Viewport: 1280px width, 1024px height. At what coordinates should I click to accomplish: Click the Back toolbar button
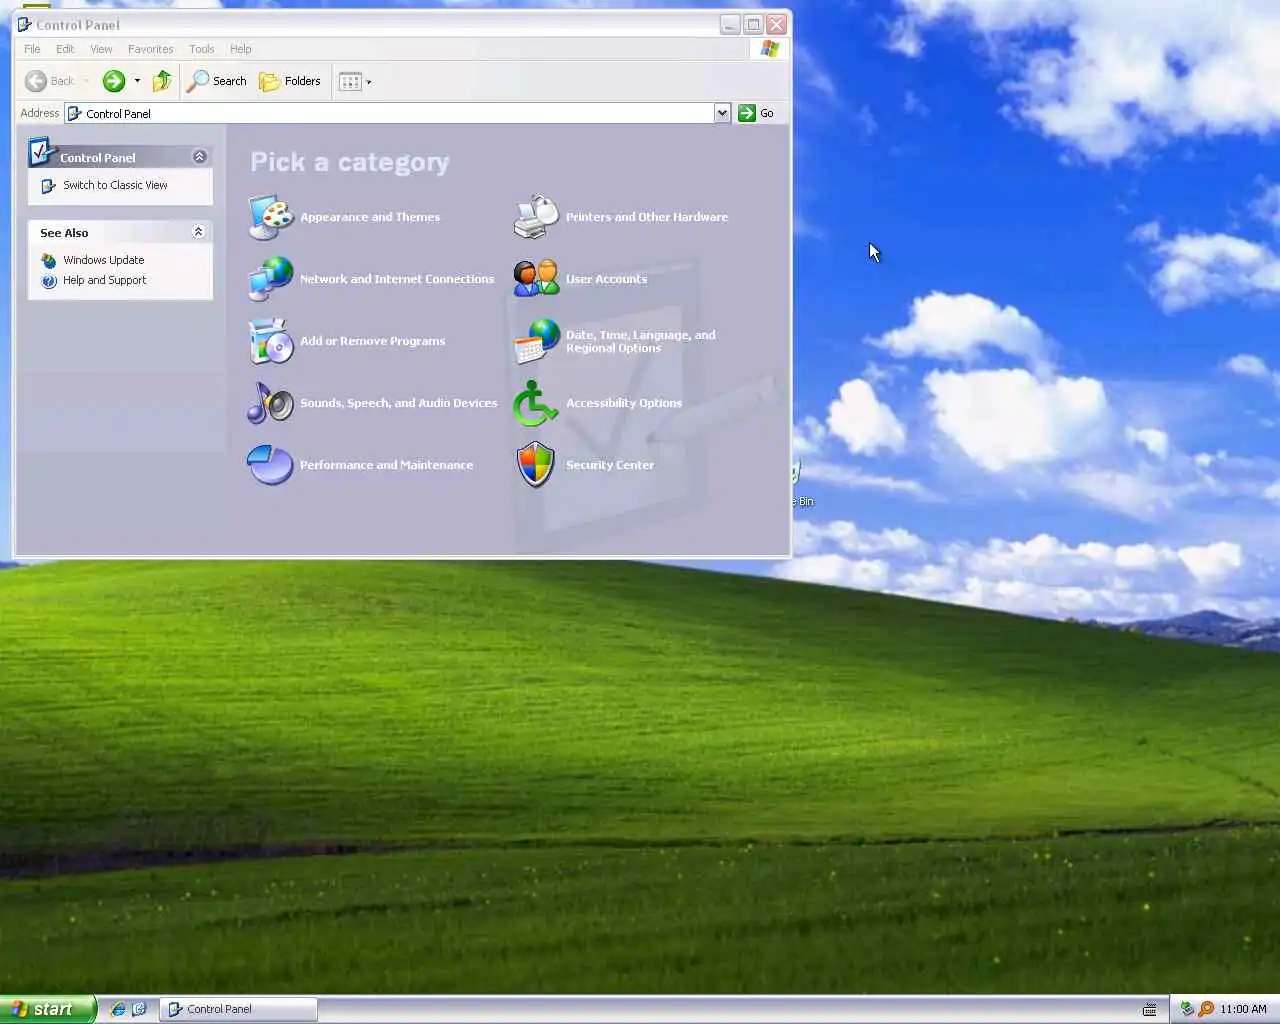click(x=50, y=81)
